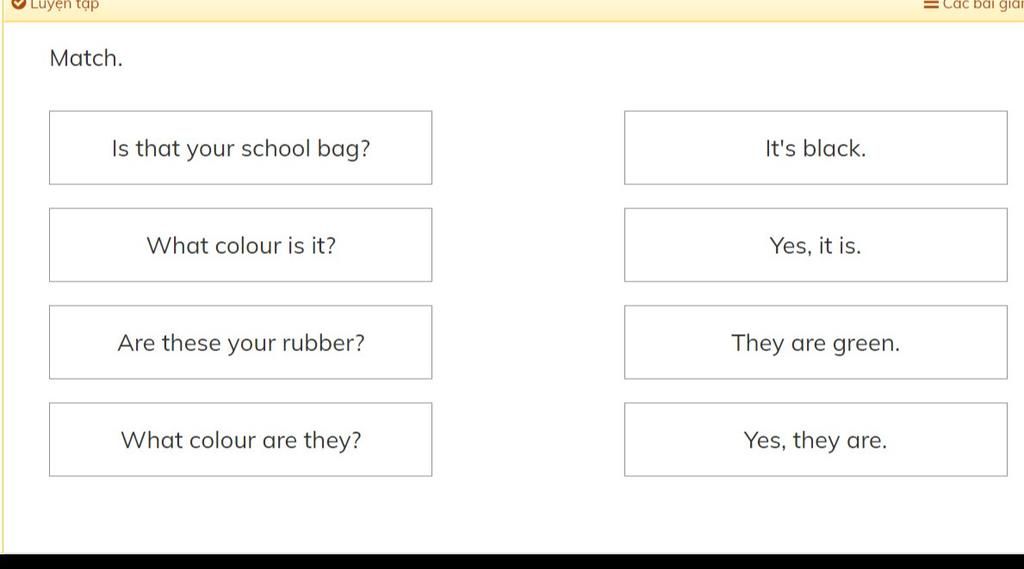The height and width of the screenshot is (569, 1024).
Task: Click the Luyện tập checkmark icon
Action: (x=18, y=5)
